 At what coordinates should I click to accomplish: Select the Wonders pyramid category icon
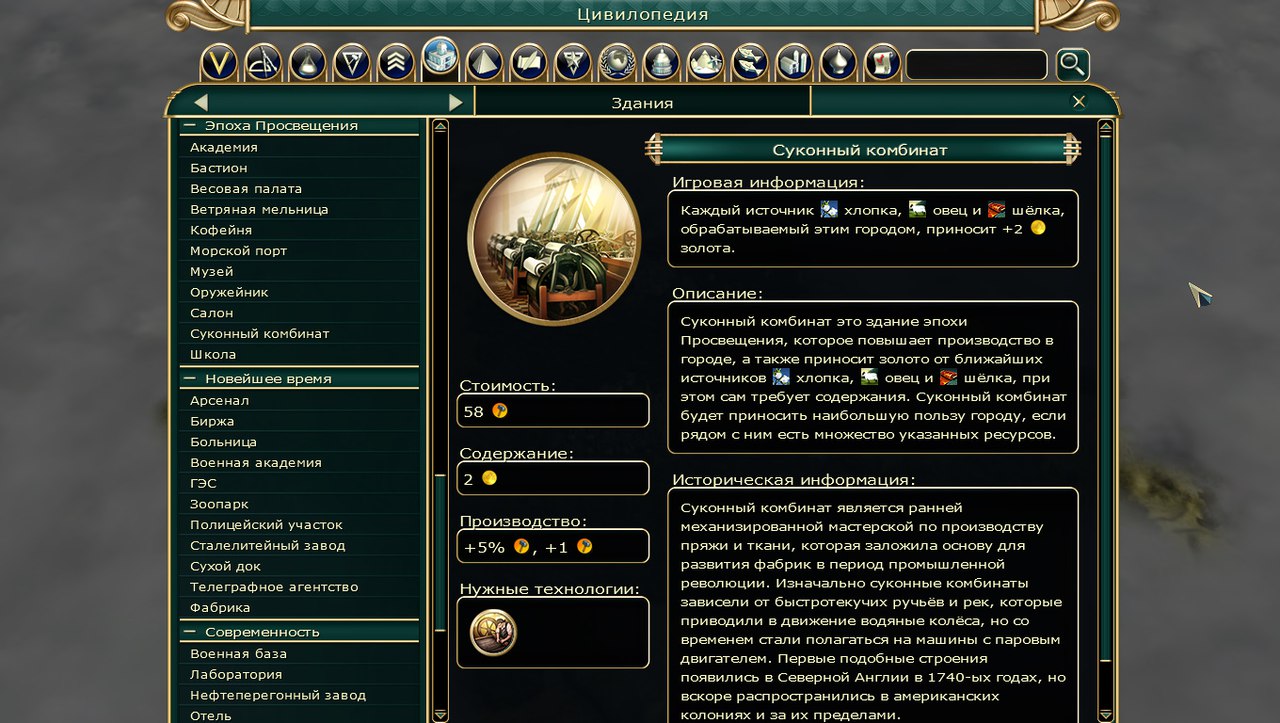(x=484, y=63)
